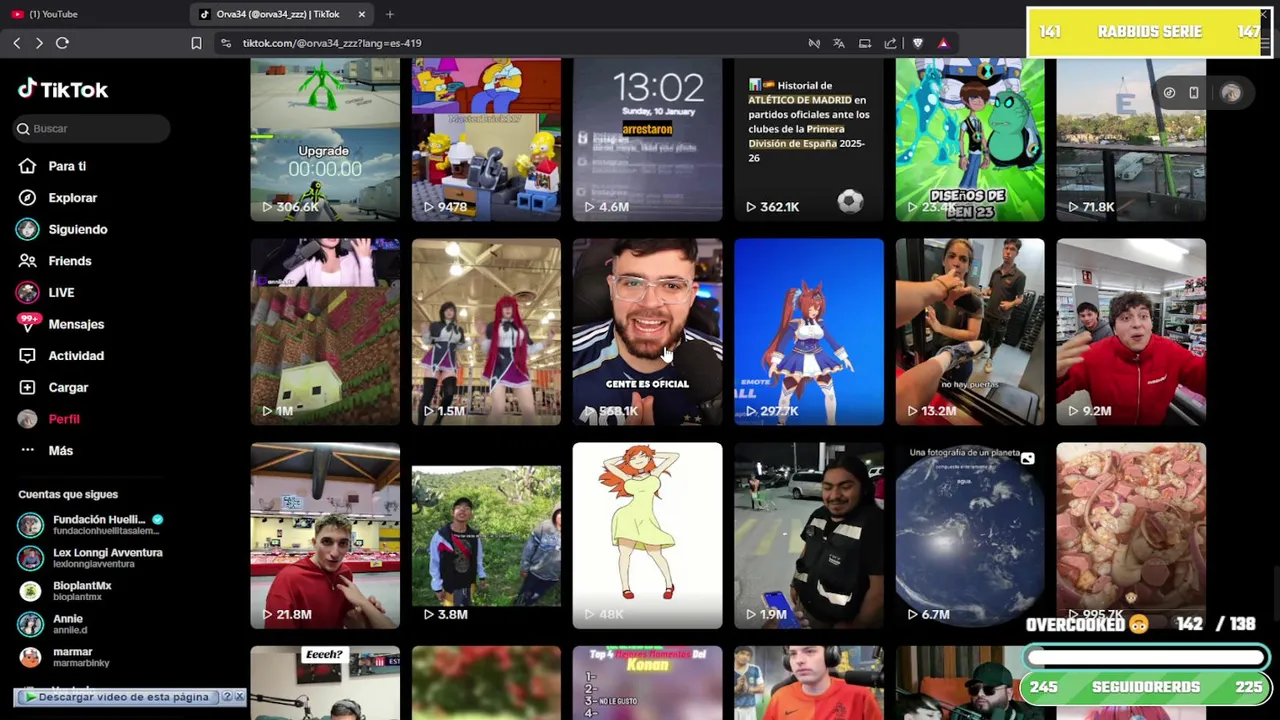Open the stickman Upgrade video 306.6K

point(325,139)
